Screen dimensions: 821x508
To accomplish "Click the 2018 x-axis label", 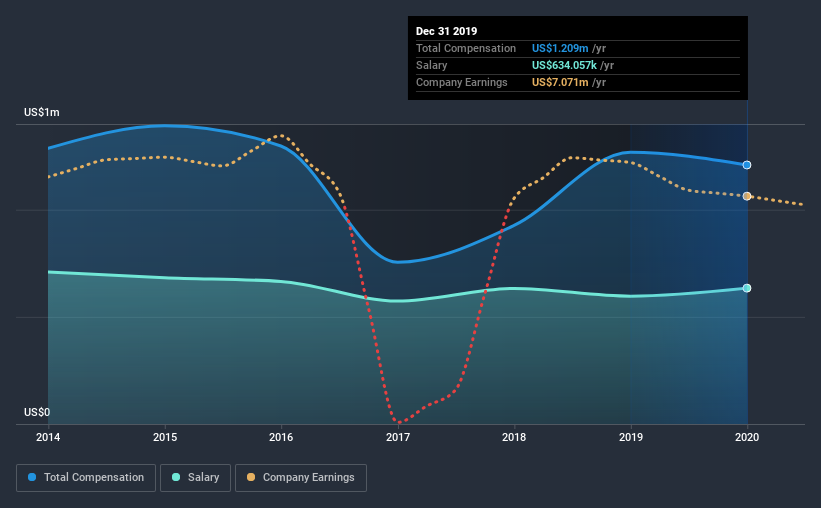I will [x=514, y=437].
